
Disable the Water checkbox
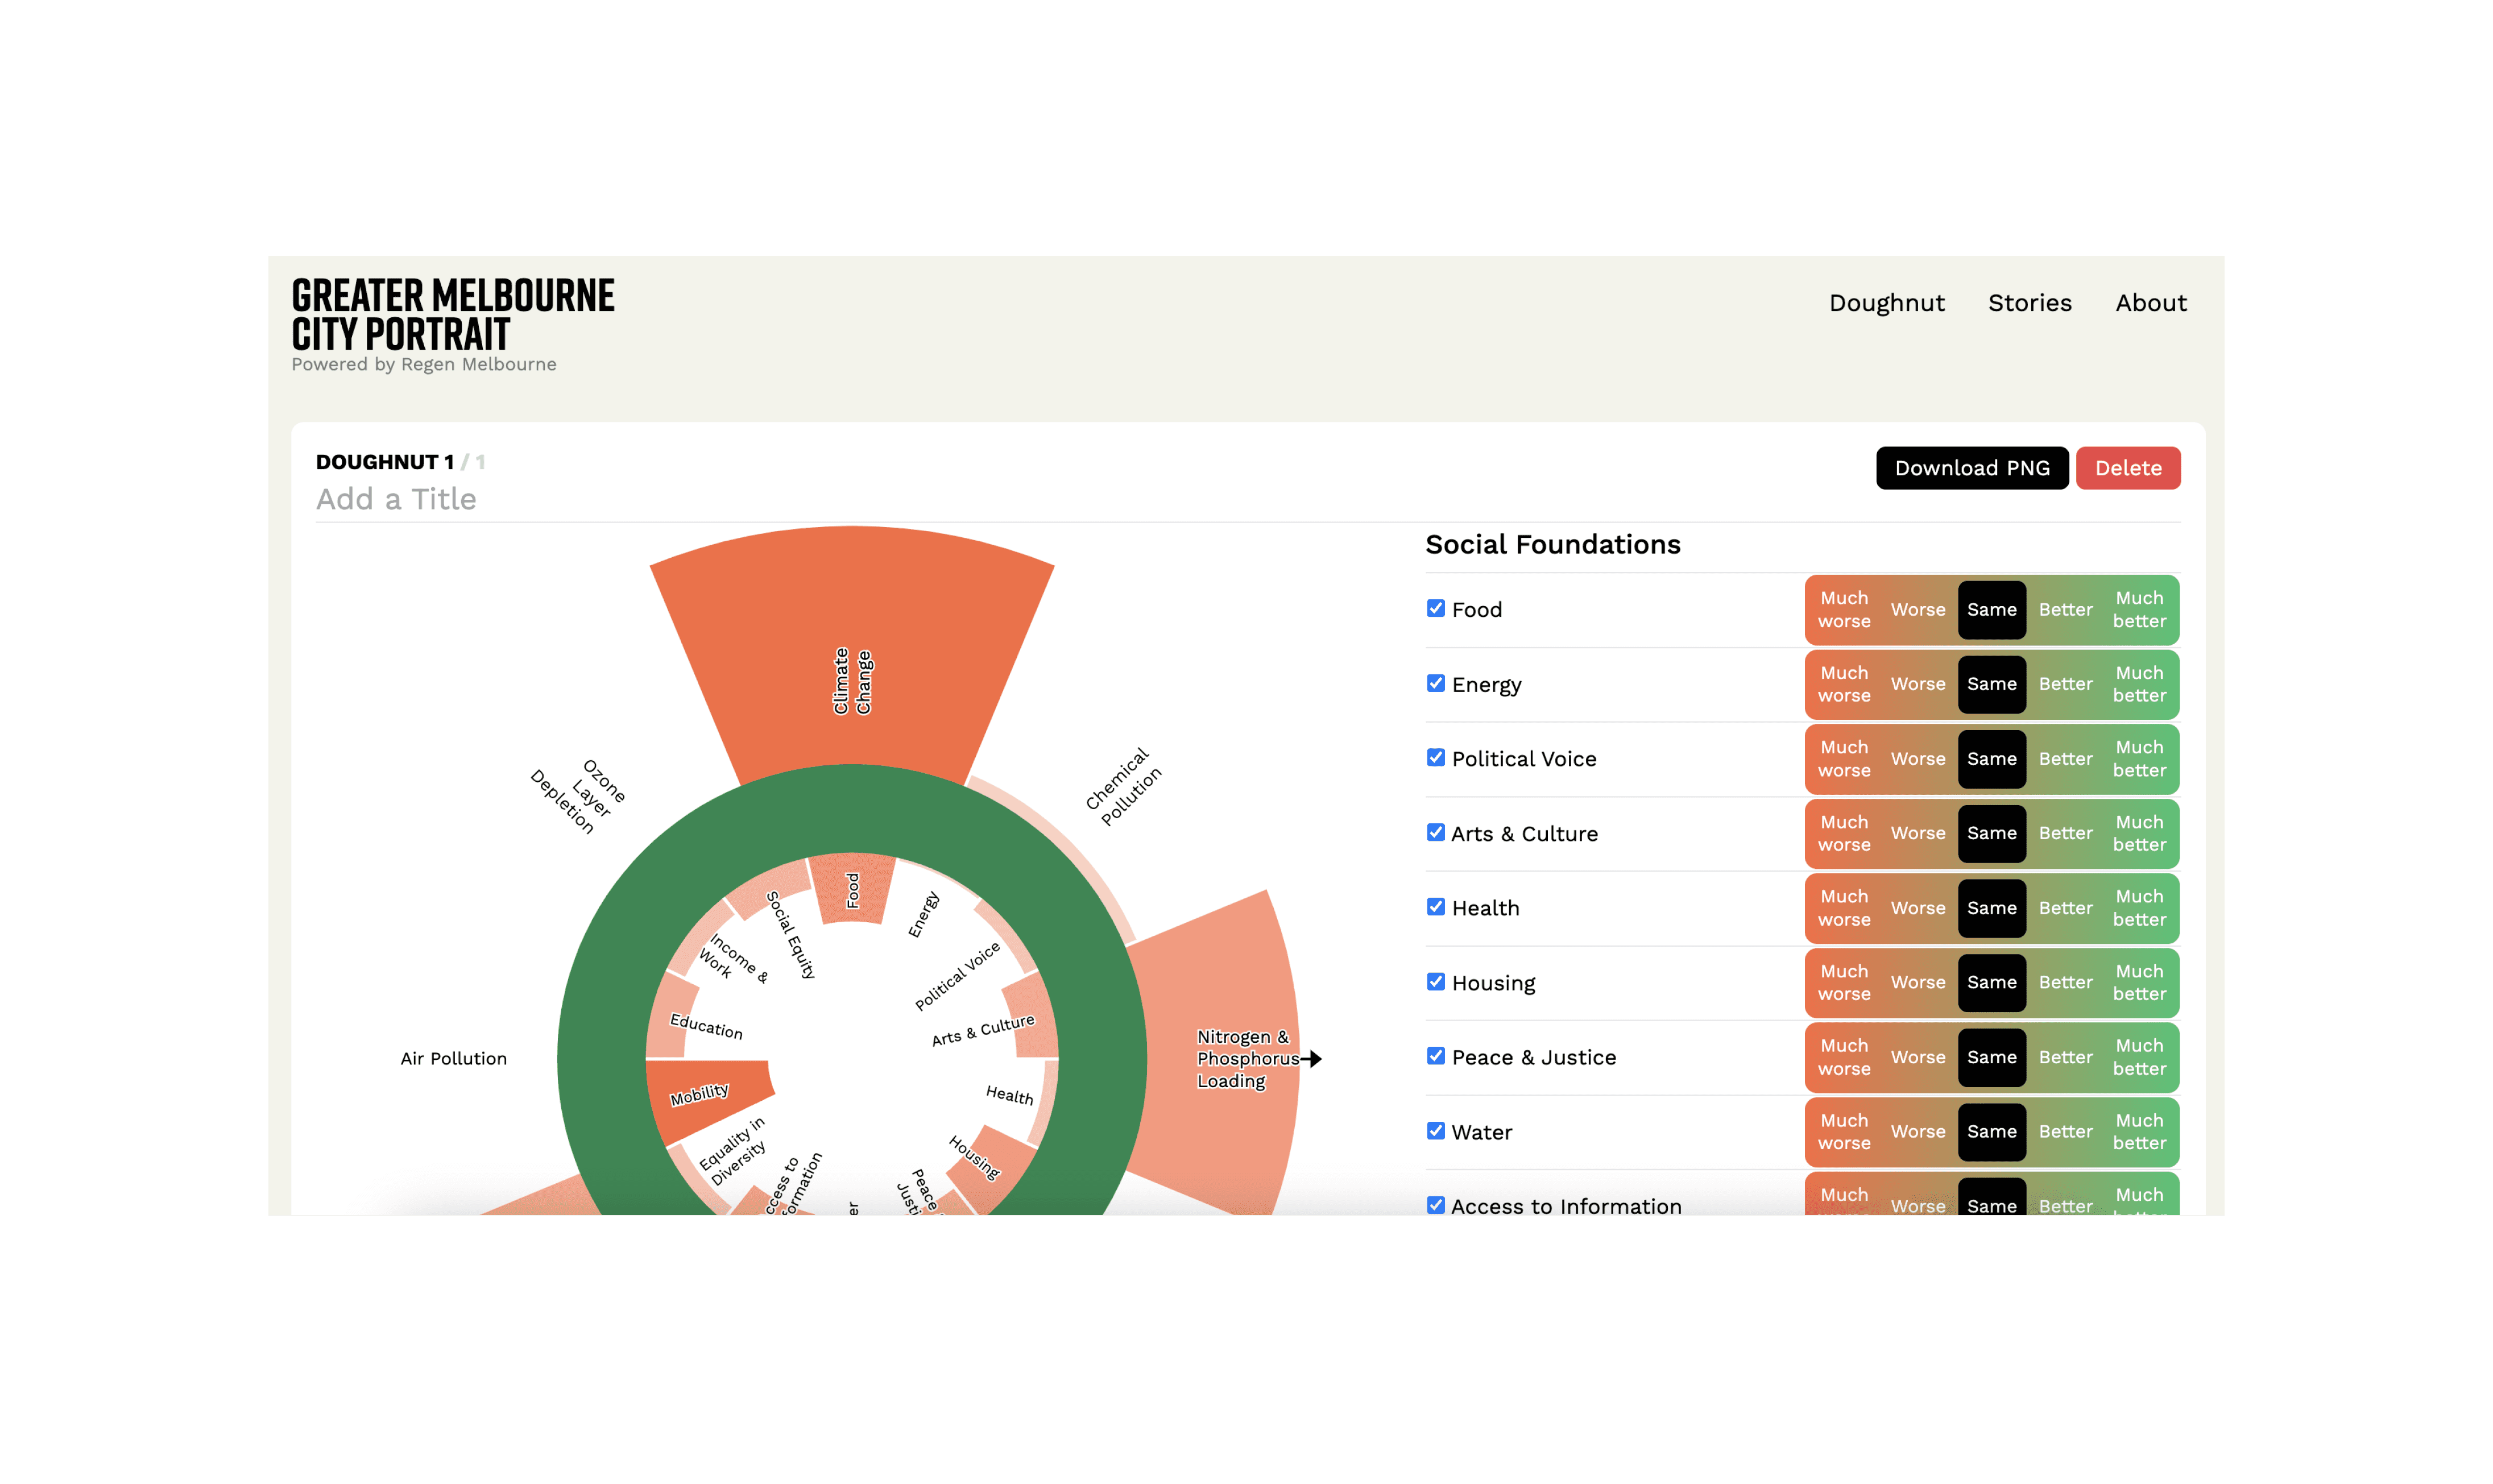[x=1436, y=1130]
